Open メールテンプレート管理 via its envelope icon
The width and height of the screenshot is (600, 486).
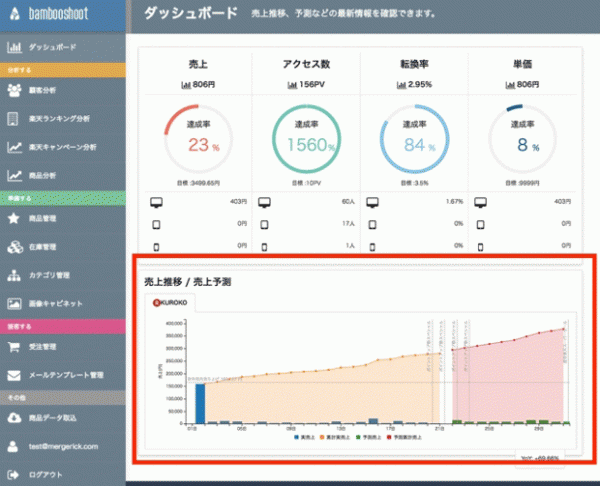click(x=14, y=375)
